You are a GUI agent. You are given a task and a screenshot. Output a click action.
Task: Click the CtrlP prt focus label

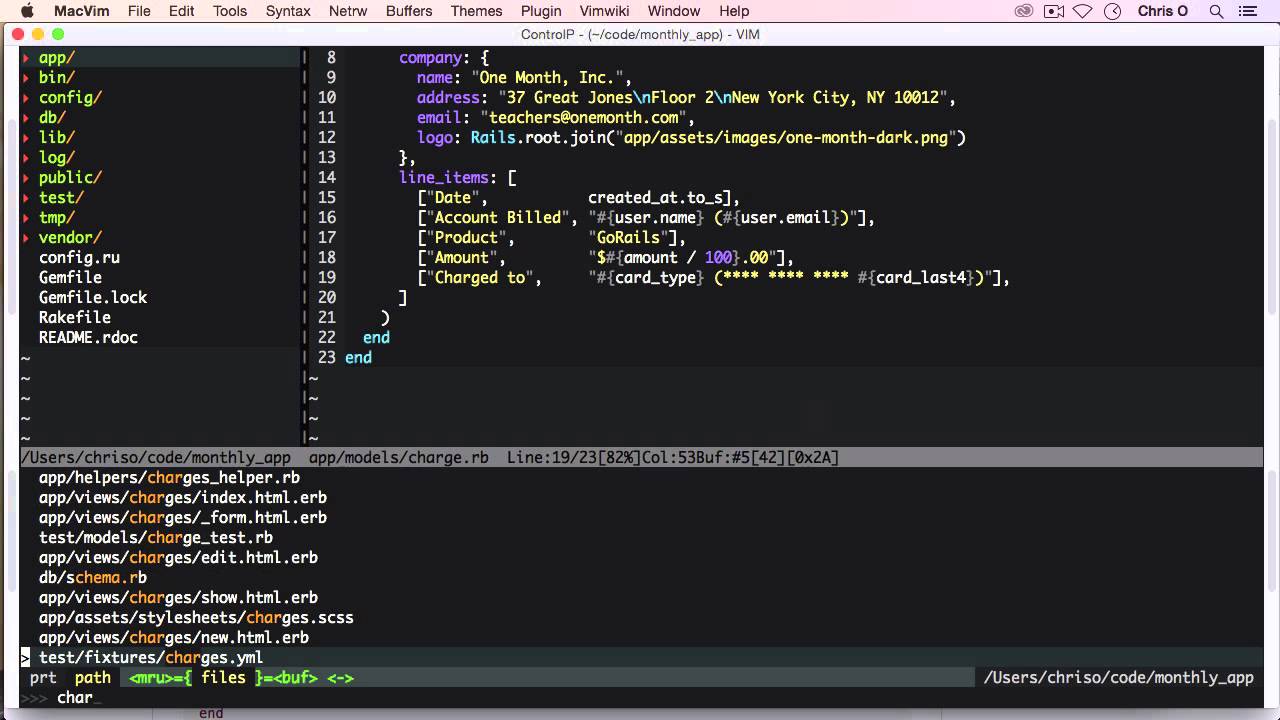[x=43, y=678]
